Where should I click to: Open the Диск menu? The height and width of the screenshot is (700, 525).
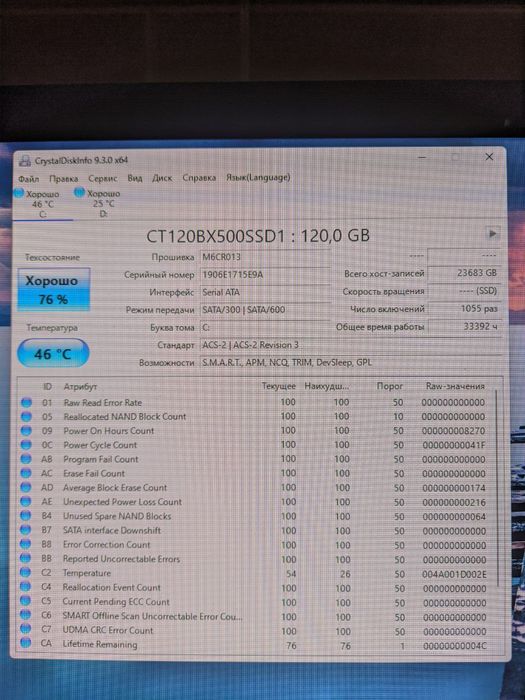[x=162, y=178]
